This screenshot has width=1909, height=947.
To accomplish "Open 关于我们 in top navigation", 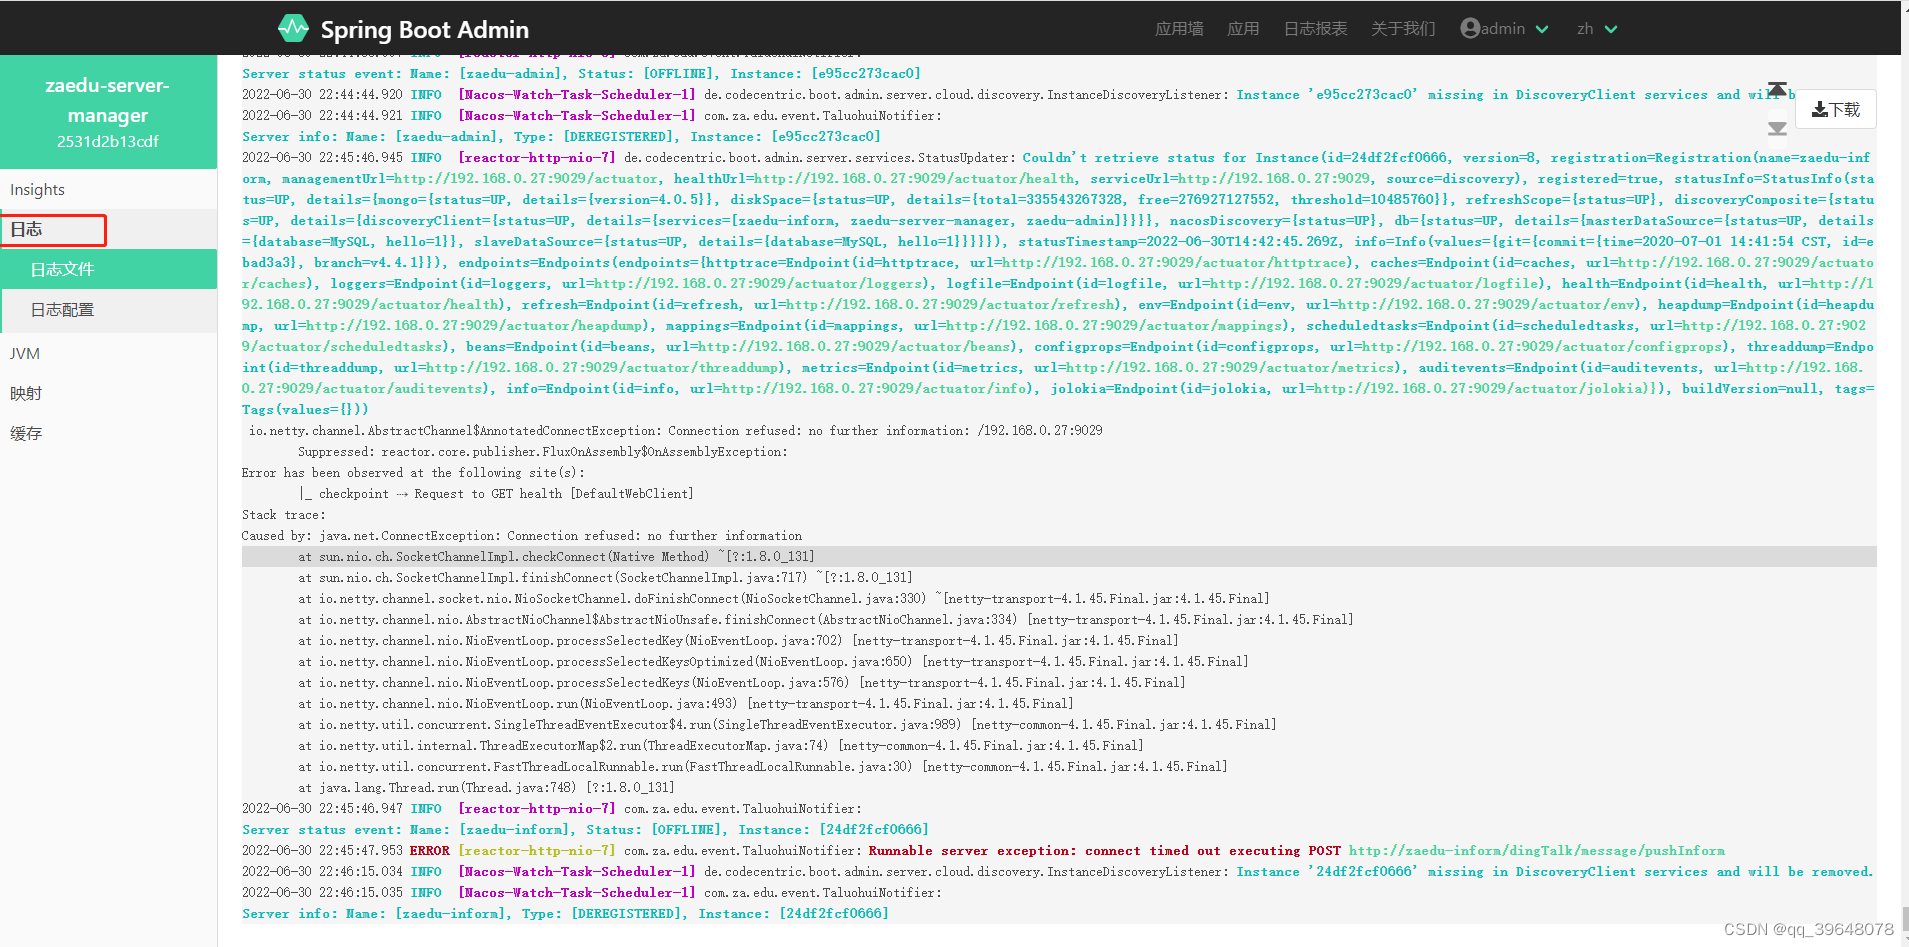I will (x=1402, y=29).
